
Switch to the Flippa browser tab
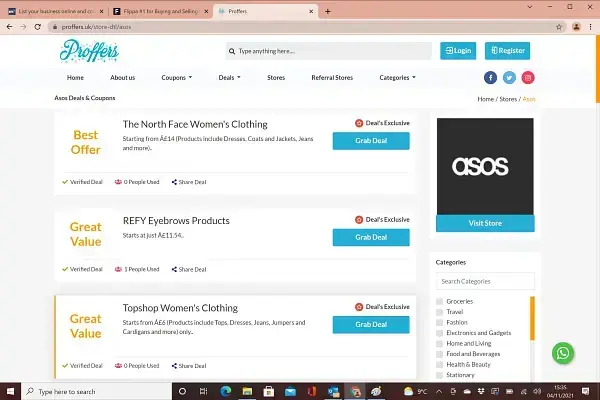161,11
